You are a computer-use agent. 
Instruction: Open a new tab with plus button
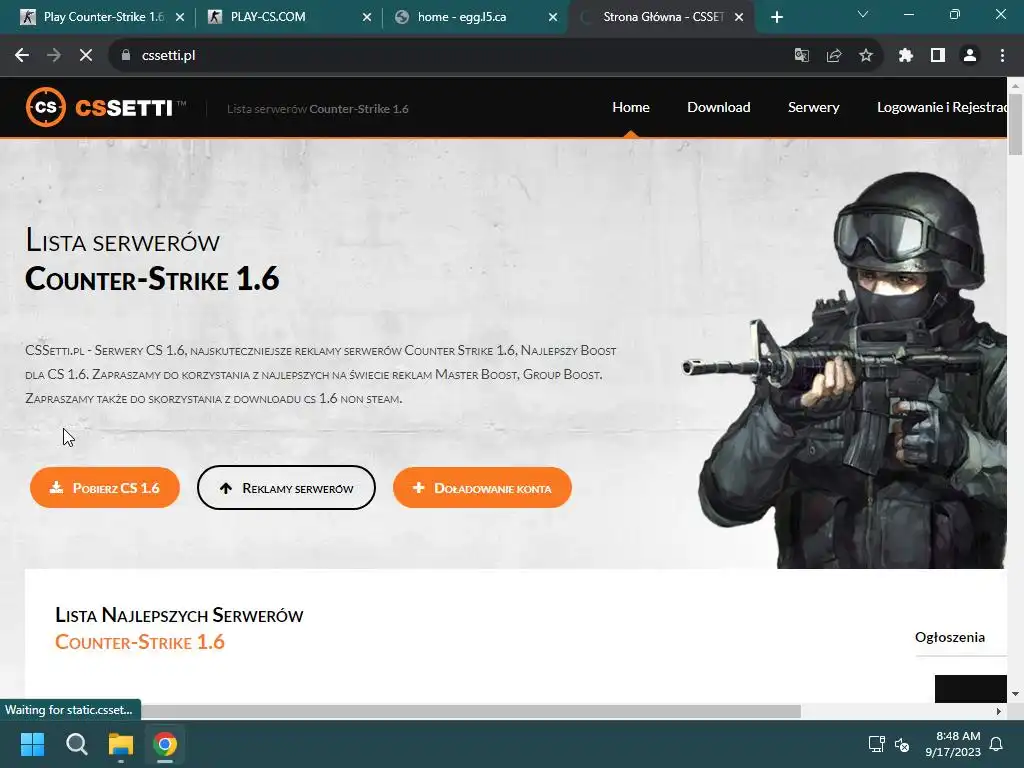pos(776,17)
